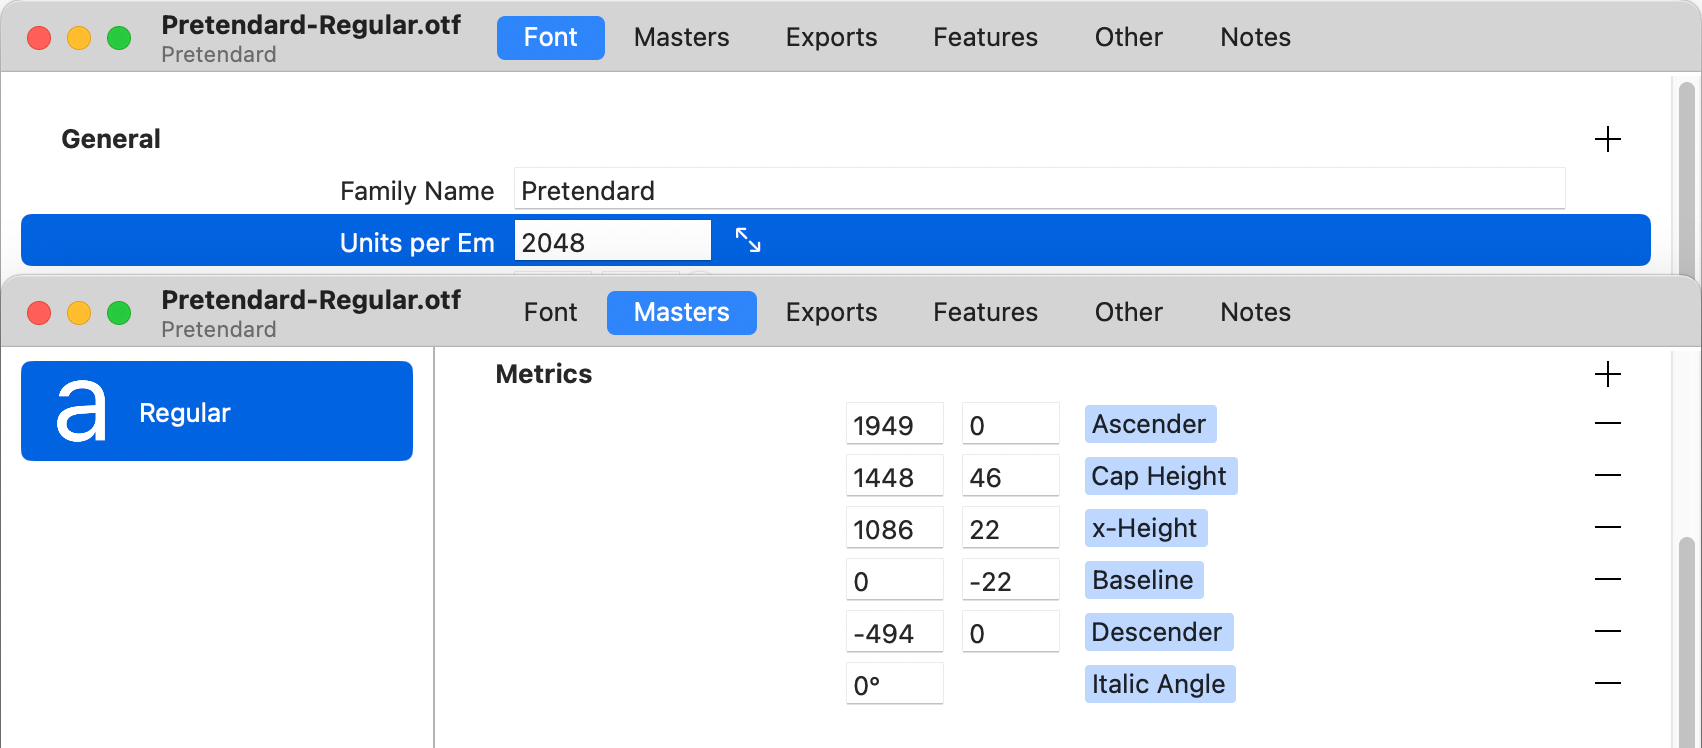Open the Font tab in the back window
Viewport: 1702px width, 748px height.
point(551,38)
